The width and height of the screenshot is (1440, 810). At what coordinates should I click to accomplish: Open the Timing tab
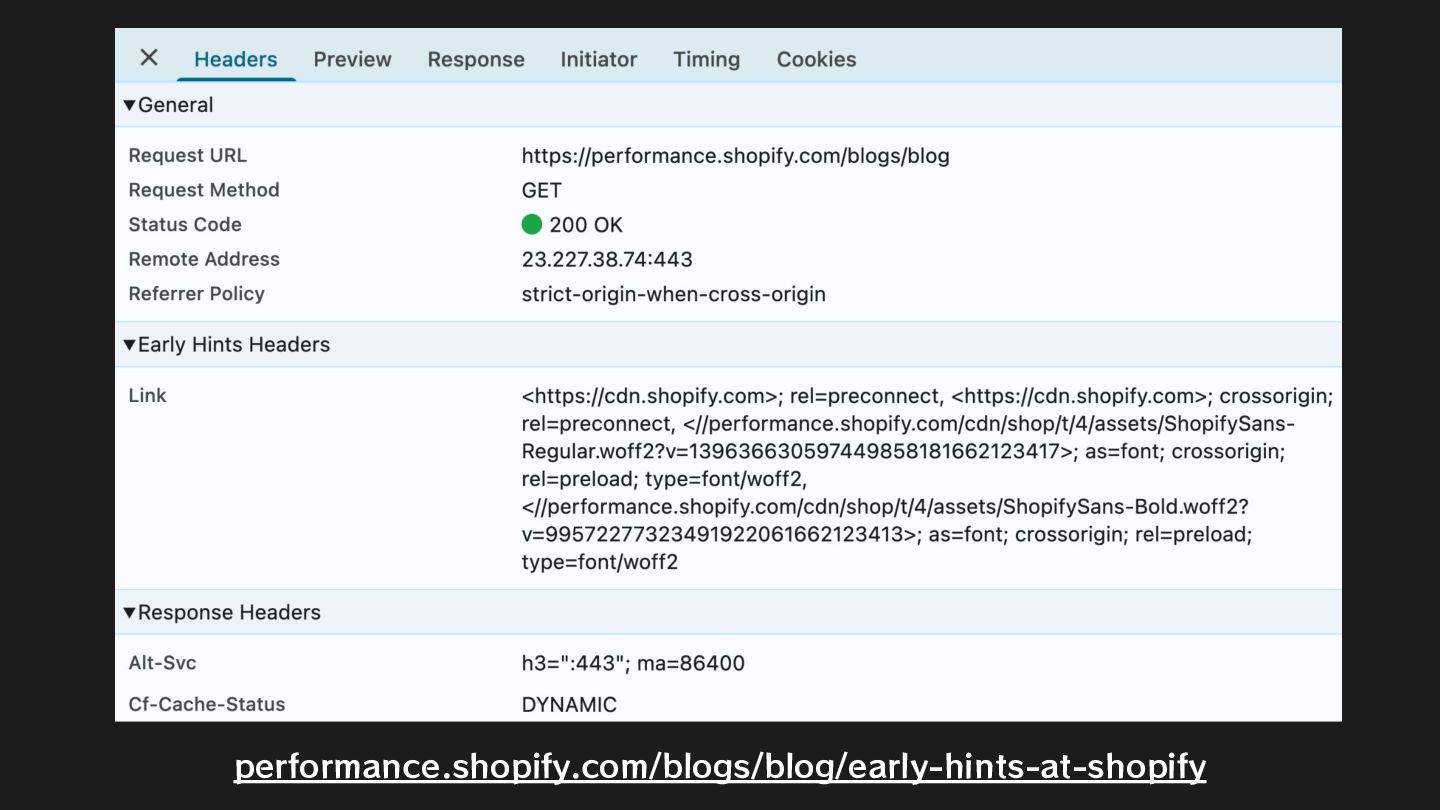[x=706, y=59]
